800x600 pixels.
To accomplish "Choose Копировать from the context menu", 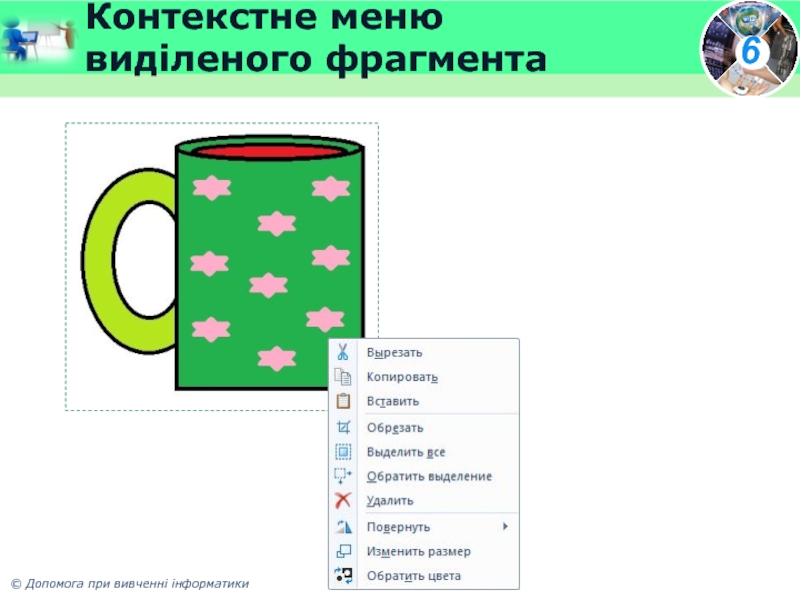I will tap(423, 377).
